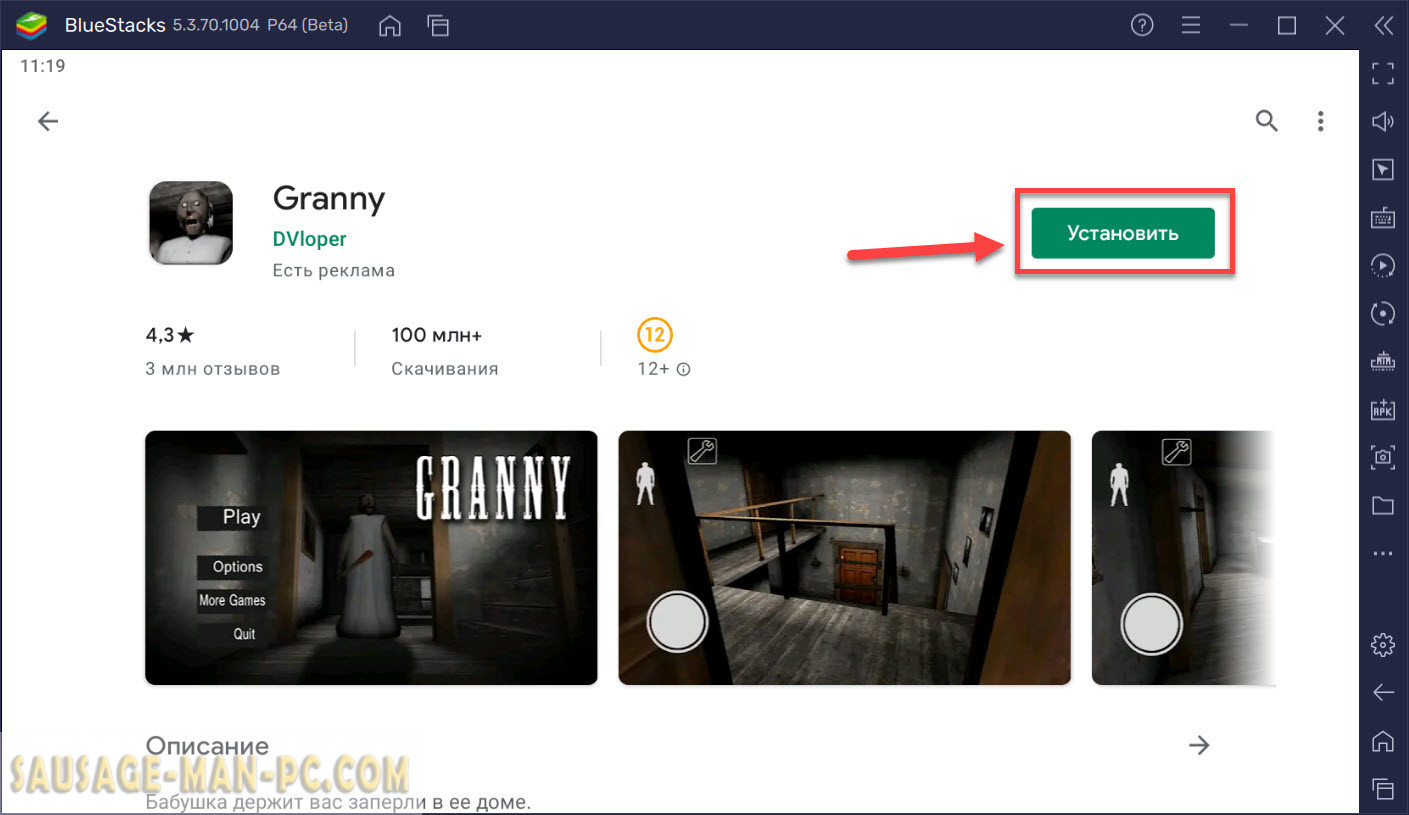1409x815 pixels.
Task: Click the circular rotate icon in sidebar
Action: tap(1383, 313)
